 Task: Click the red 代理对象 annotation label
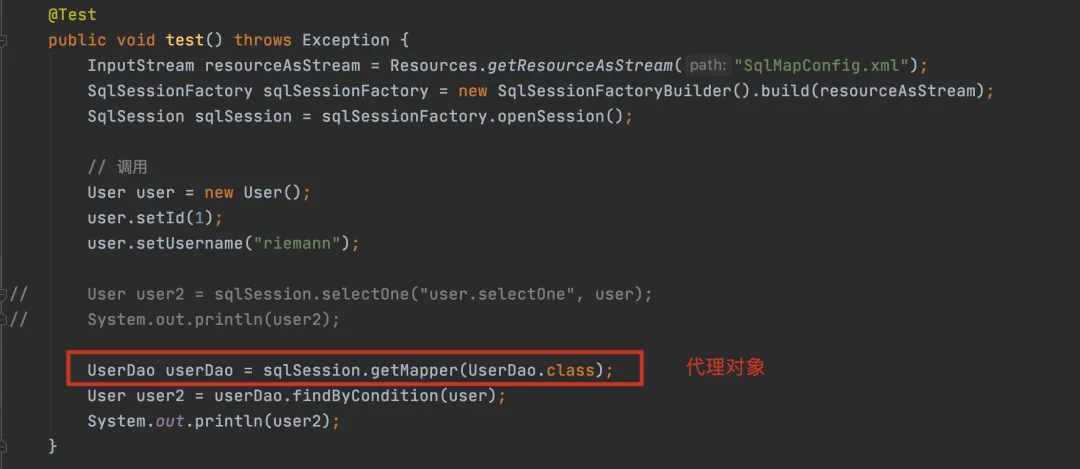pos(725,367)
